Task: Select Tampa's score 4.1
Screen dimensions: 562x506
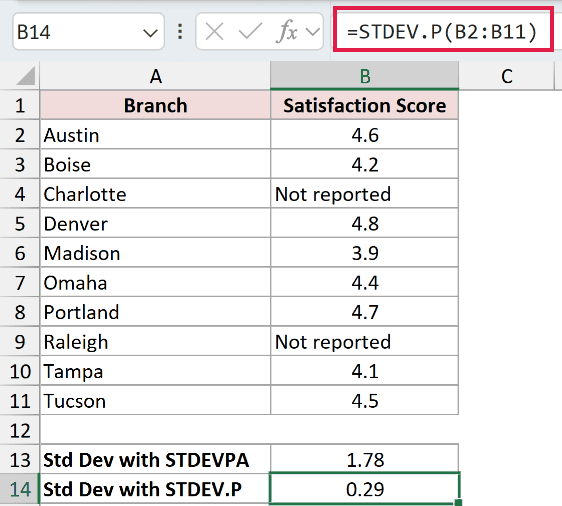Action: (x=365, y=371)
